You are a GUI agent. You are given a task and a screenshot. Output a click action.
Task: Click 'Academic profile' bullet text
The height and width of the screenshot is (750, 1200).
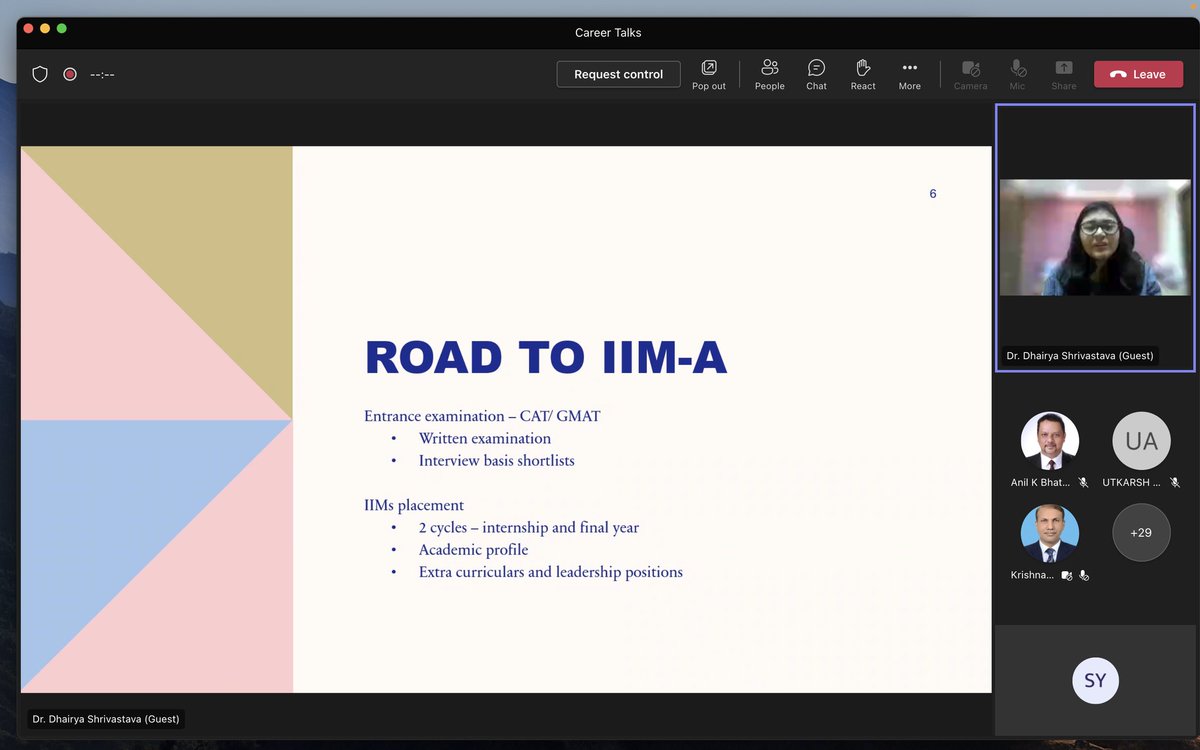tap(474, 550)
